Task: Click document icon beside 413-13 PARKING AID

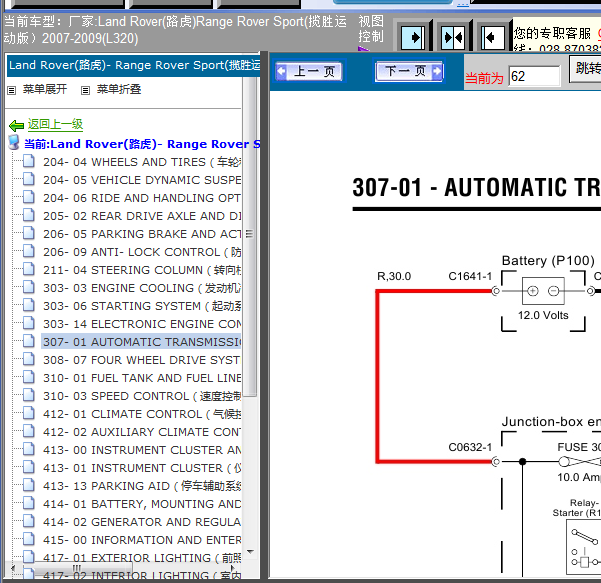Action: pos(29,485)
